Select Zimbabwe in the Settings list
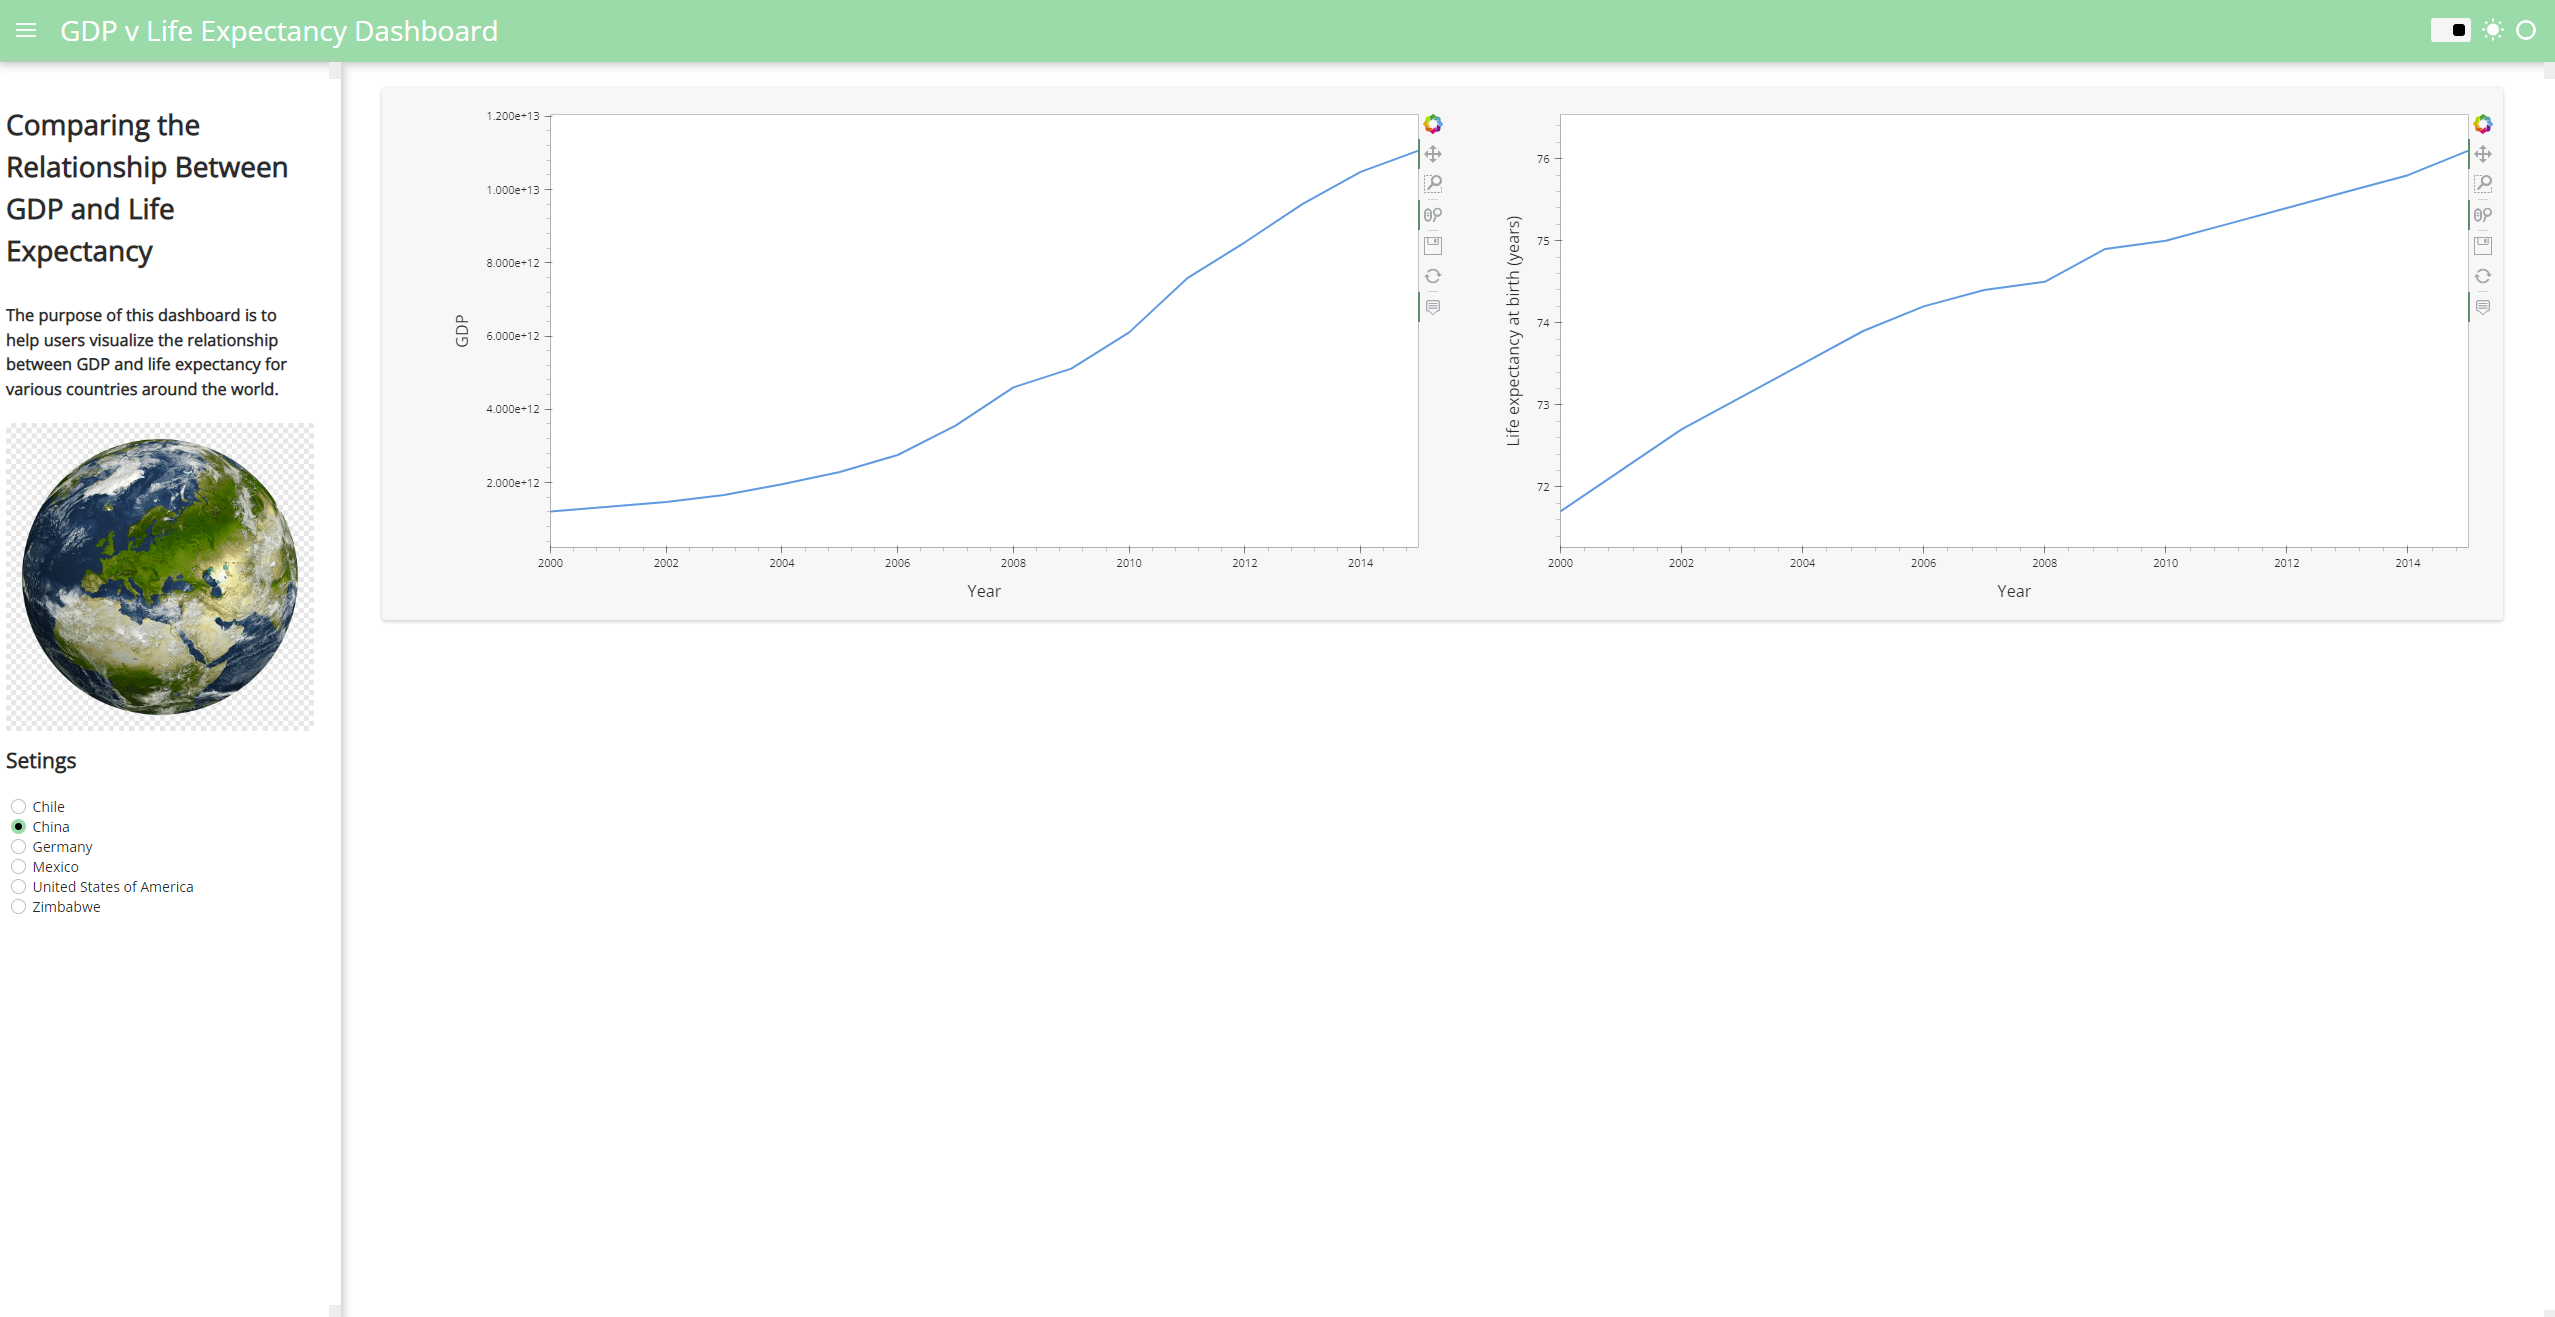Viewport: 2555px width, 1317px height. (x=18, y=907)
